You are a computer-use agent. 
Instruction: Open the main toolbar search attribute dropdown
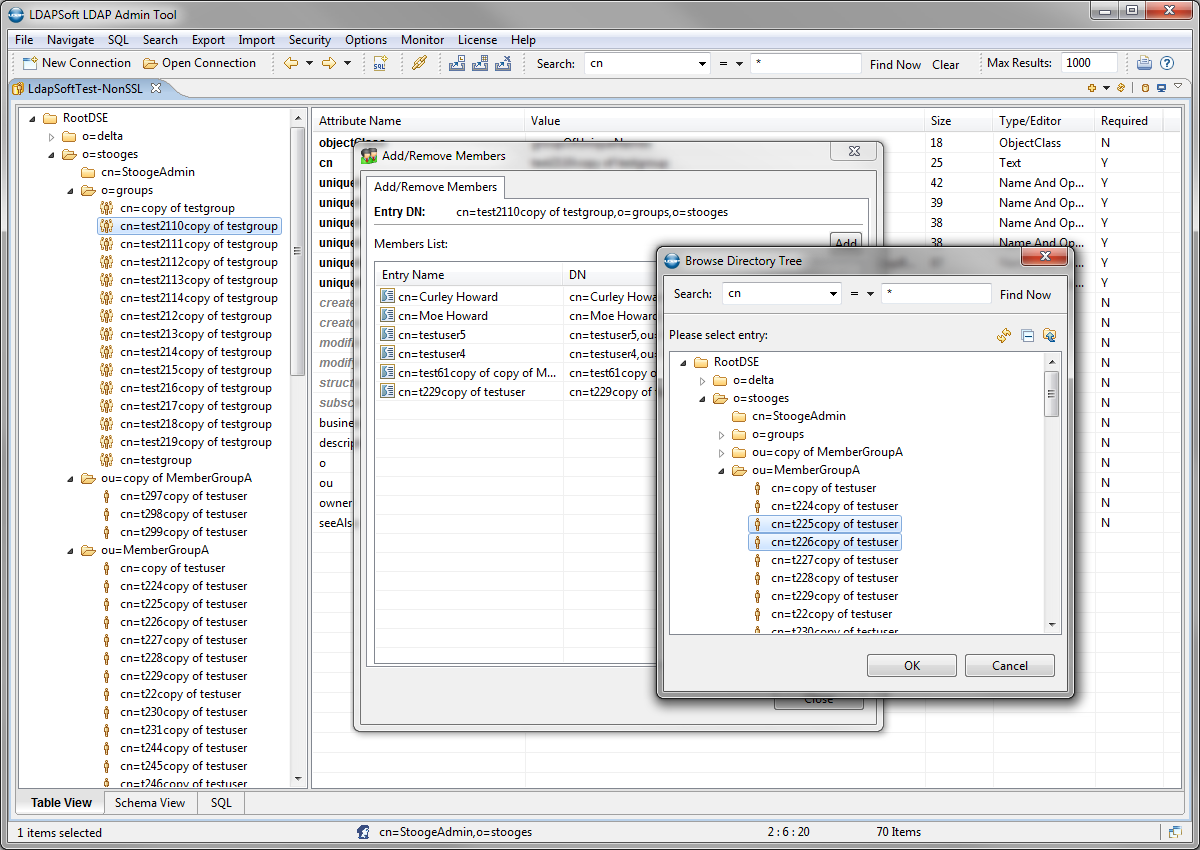tap(702, 63)
